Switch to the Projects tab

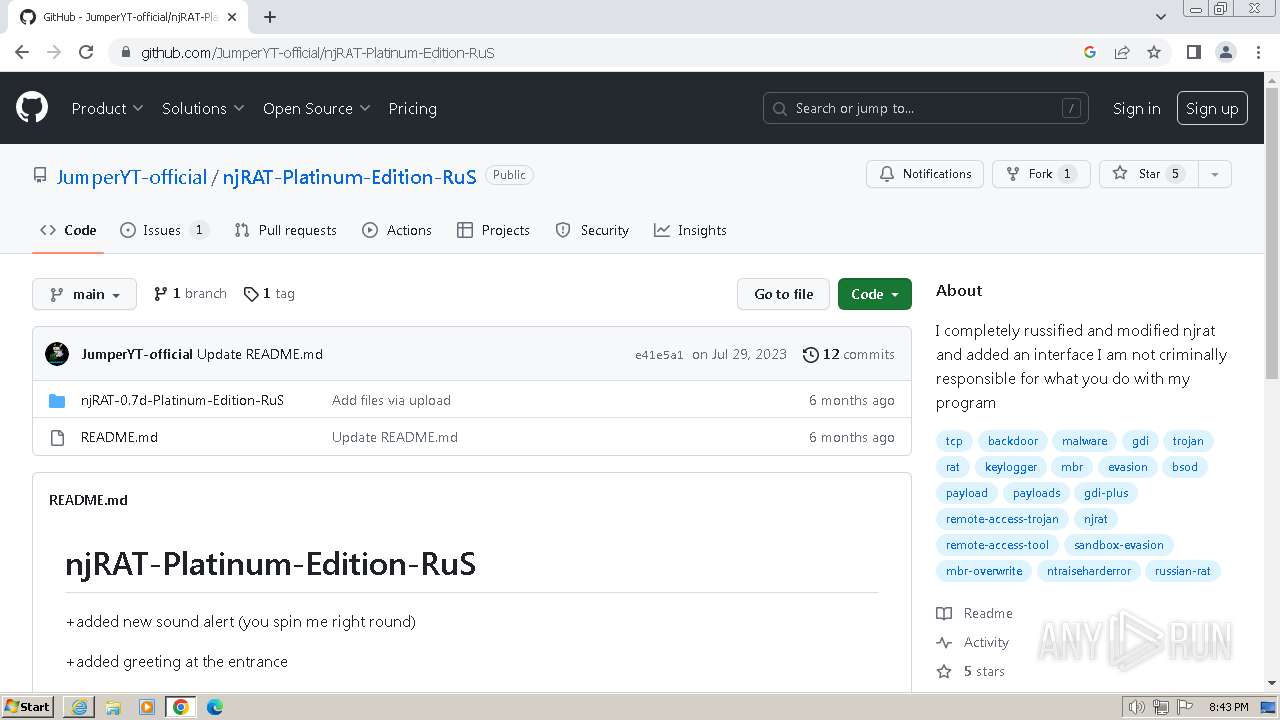coord(493,230)
